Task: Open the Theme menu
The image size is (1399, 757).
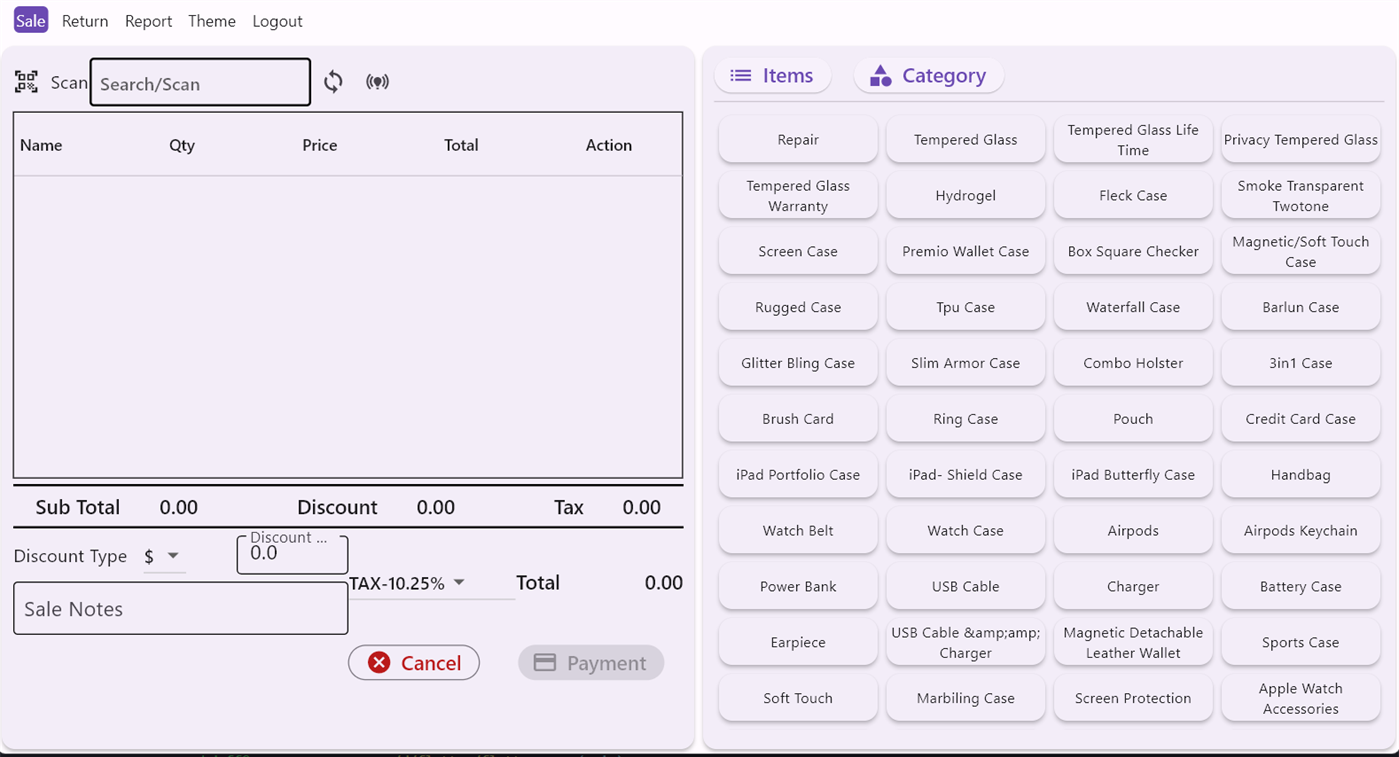Action: pos(212,20)
